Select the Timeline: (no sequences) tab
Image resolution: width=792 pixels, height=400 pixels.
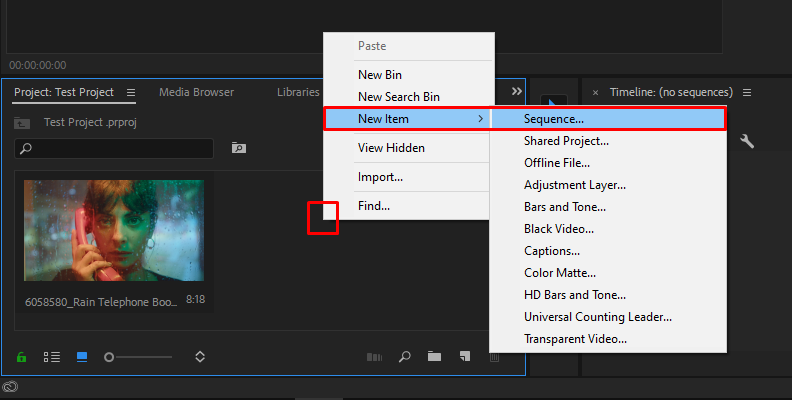click(671, 92)
